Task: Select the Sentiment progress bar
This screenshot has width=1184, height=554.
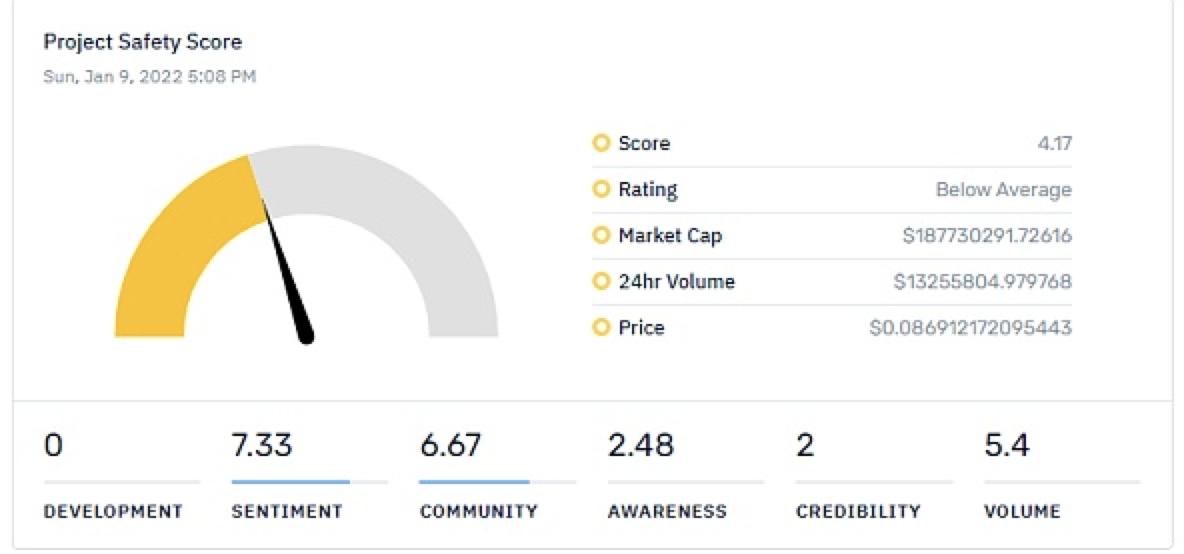Action: [310, 482]
